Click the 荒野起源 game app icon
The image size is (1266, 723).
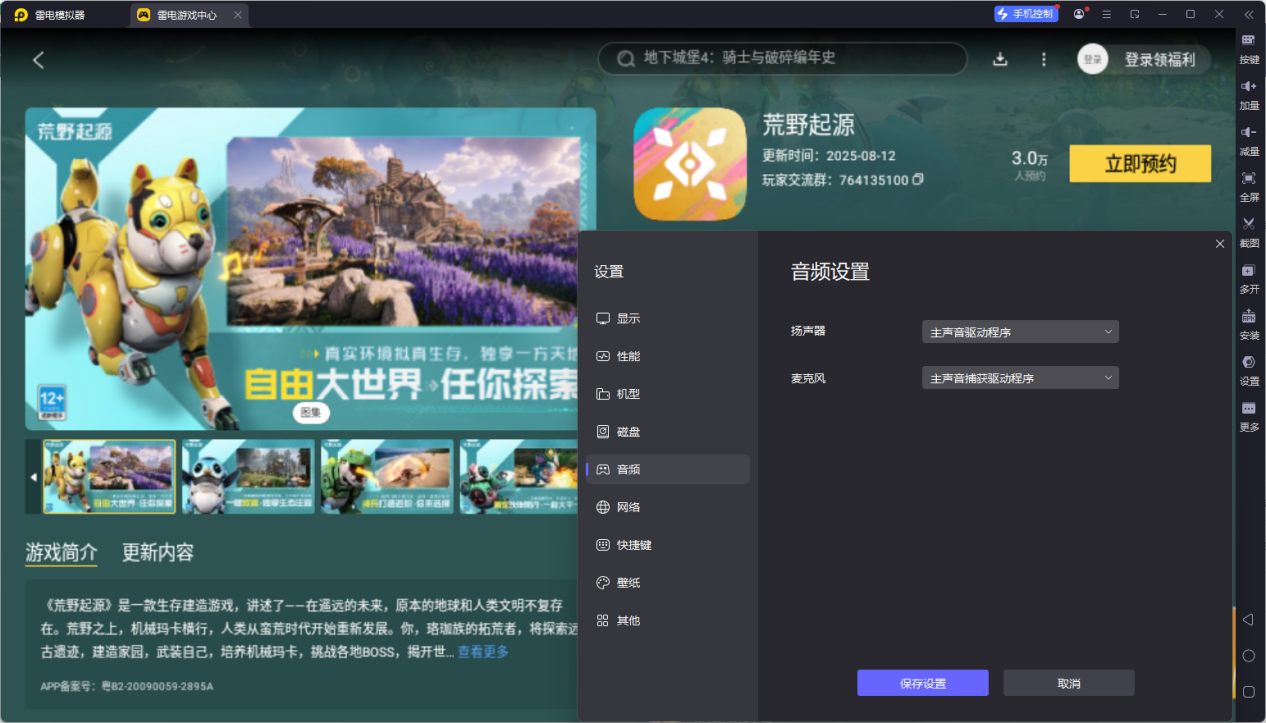pos(690,164)
